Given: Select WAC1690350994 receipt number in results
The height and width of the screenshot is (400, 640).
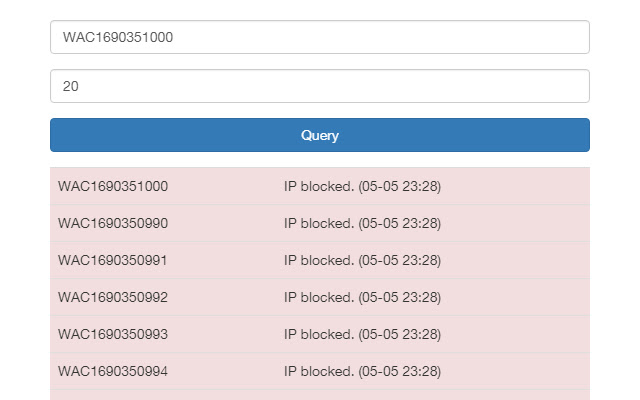Looking at the screenshot, I should [x=113, y=371].
